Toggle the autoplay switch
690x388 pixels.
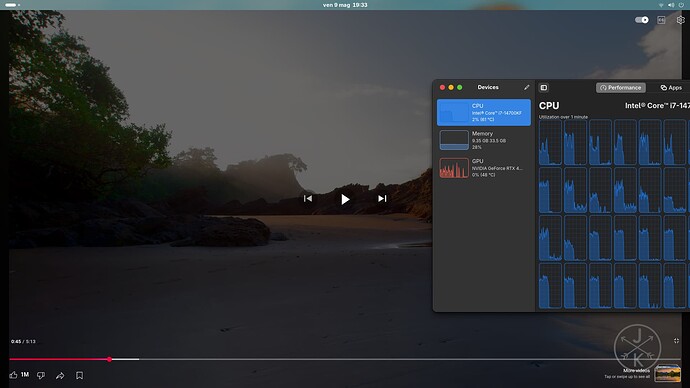click(x=642, y=20)
